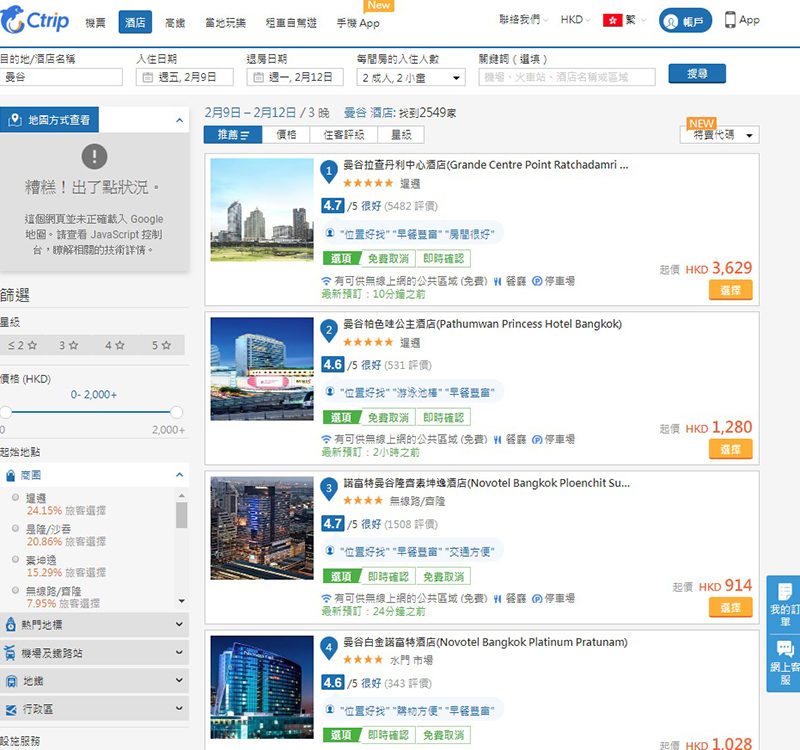Click the map pin icon in map view

pos(15,120)
